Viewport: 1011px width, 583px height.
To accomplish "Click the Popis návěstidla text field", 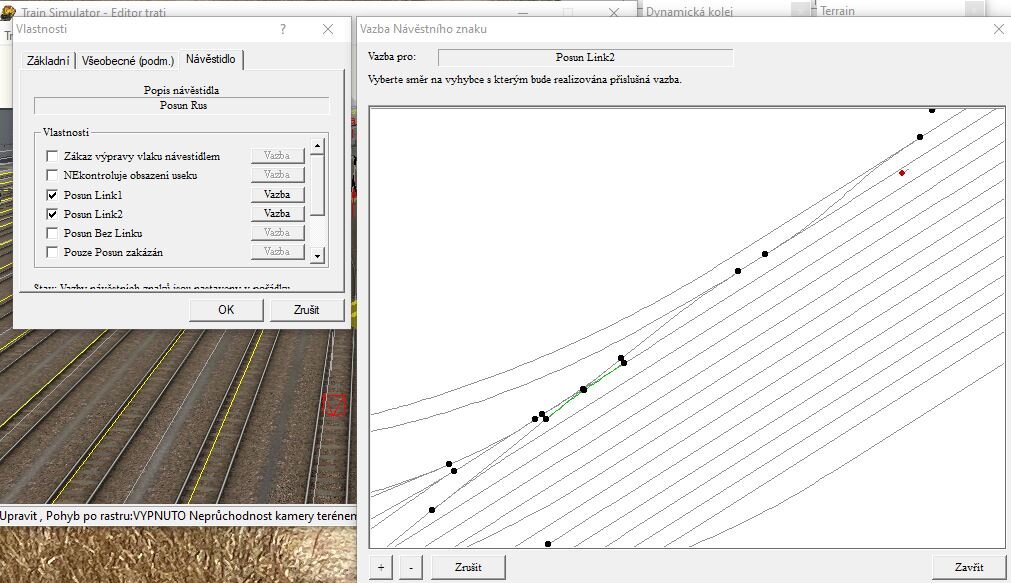I will pyautogui.click(x=182, y=106).
